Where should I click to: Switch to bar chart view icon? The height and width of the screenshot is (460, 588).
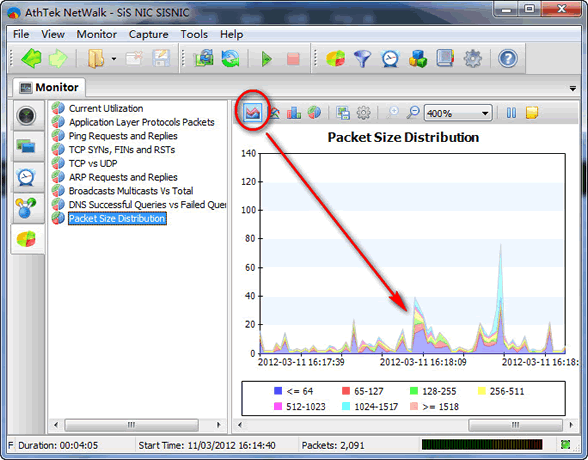pyautogui.click(x=294, y=112)
